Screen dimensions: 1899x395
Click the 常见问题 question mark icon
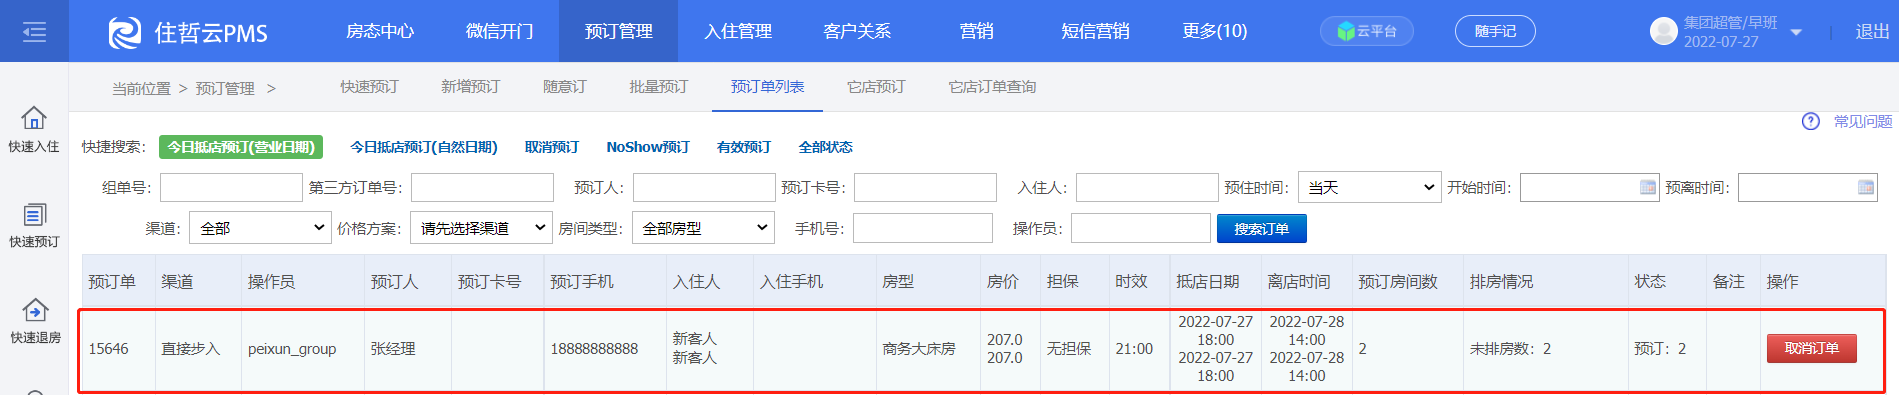click(1811, 121)
